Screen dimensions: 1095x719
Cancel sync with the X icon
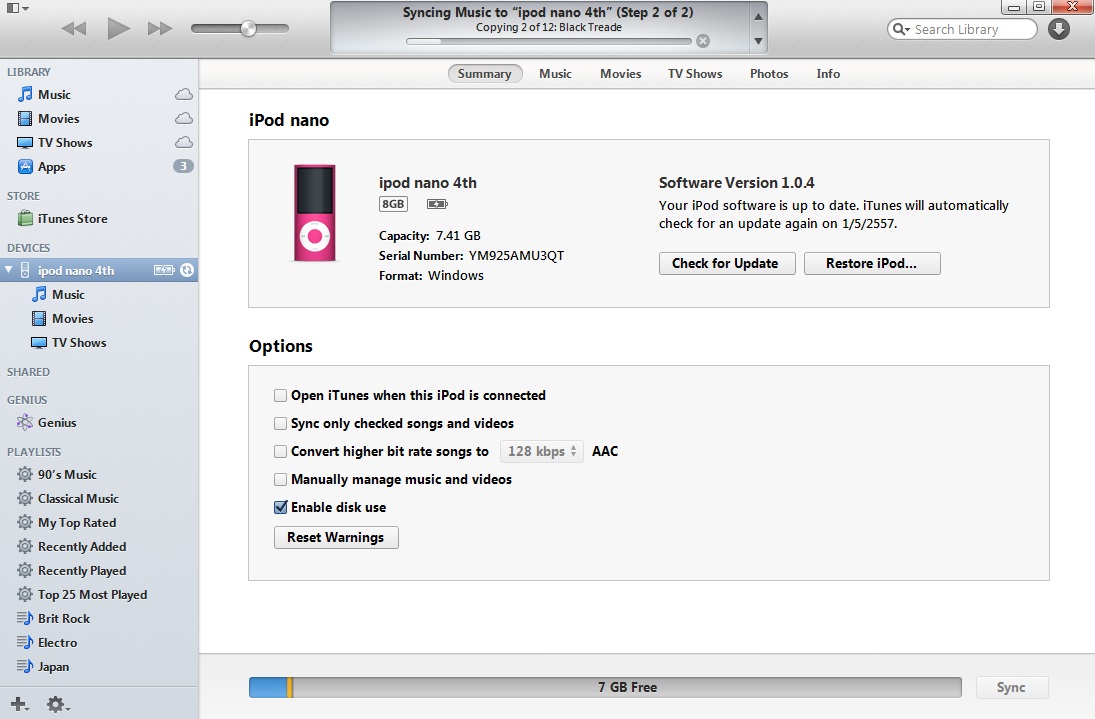coord(703,41)
